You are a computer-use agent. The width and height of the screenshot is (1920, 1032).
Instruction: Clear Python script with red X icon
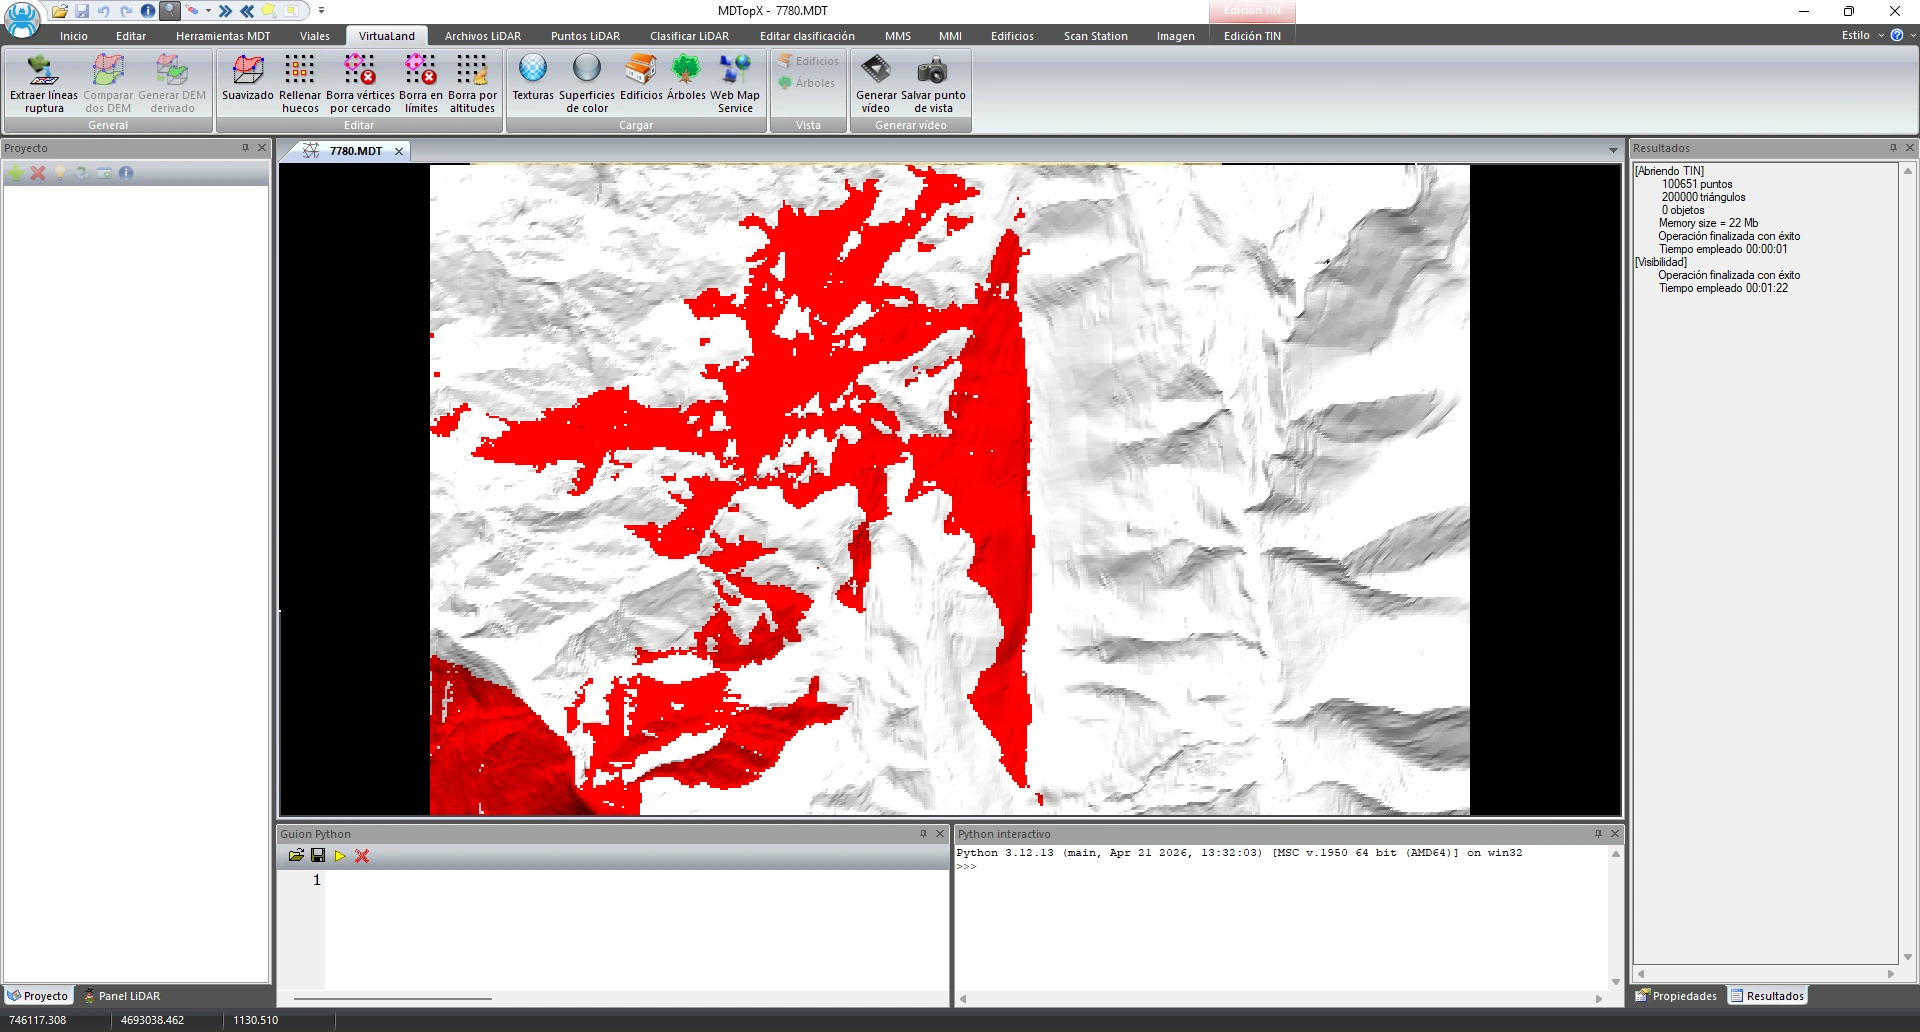click(362, 855)
